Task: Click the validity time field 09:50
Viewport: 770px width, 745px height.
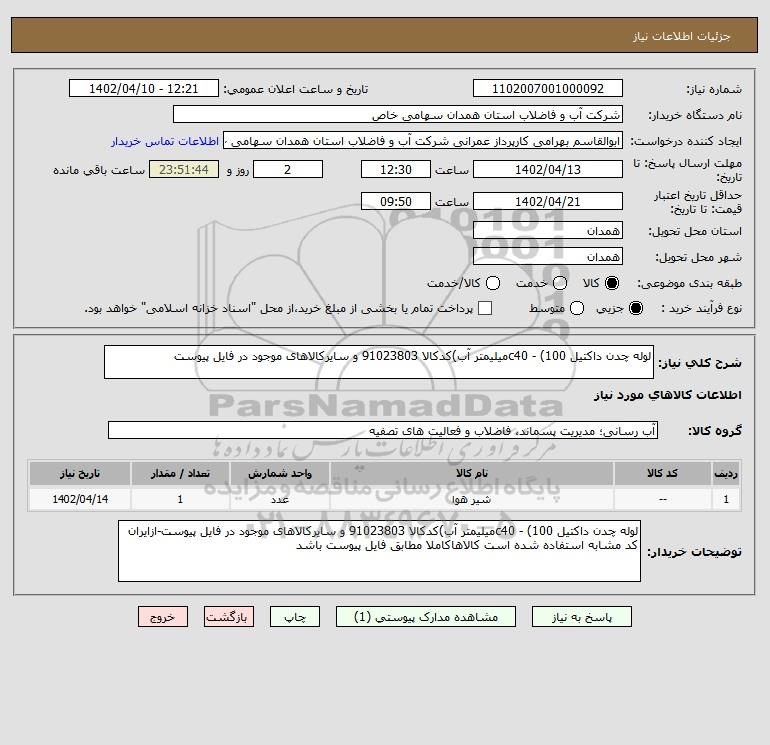Action: pyautogui.click(x=395, y=201)
